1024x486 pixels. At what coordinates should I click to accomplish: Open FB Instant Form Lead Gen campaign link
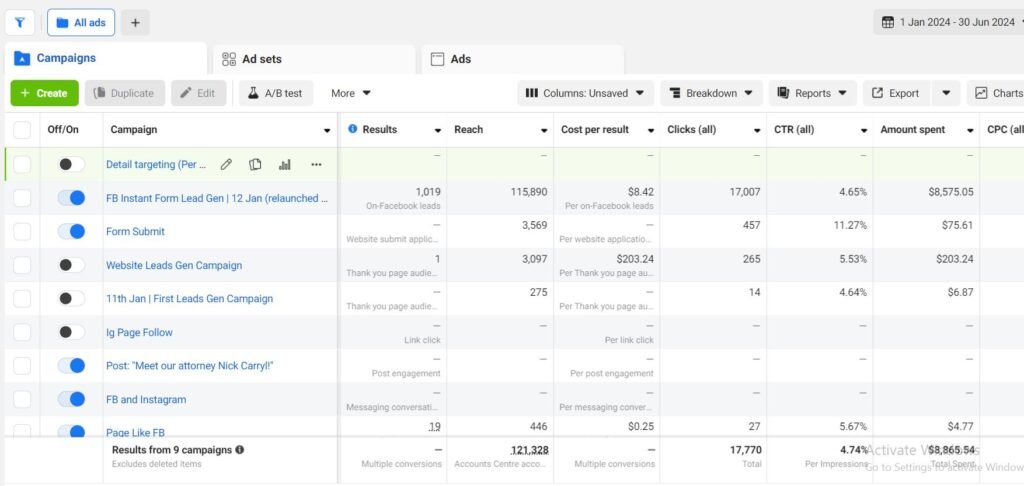pyautogui.click(x=217, y=198)
